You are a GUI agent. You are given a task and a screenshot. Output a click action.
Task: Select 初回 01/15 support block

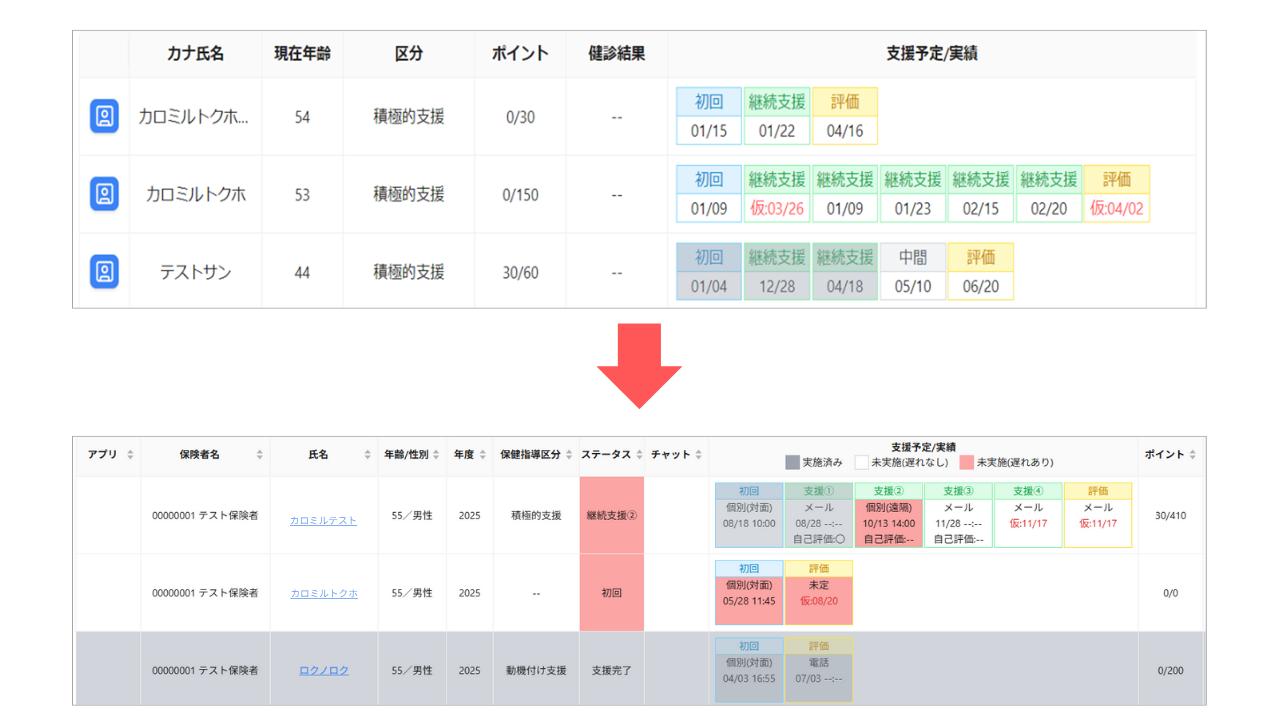[709, 116]
